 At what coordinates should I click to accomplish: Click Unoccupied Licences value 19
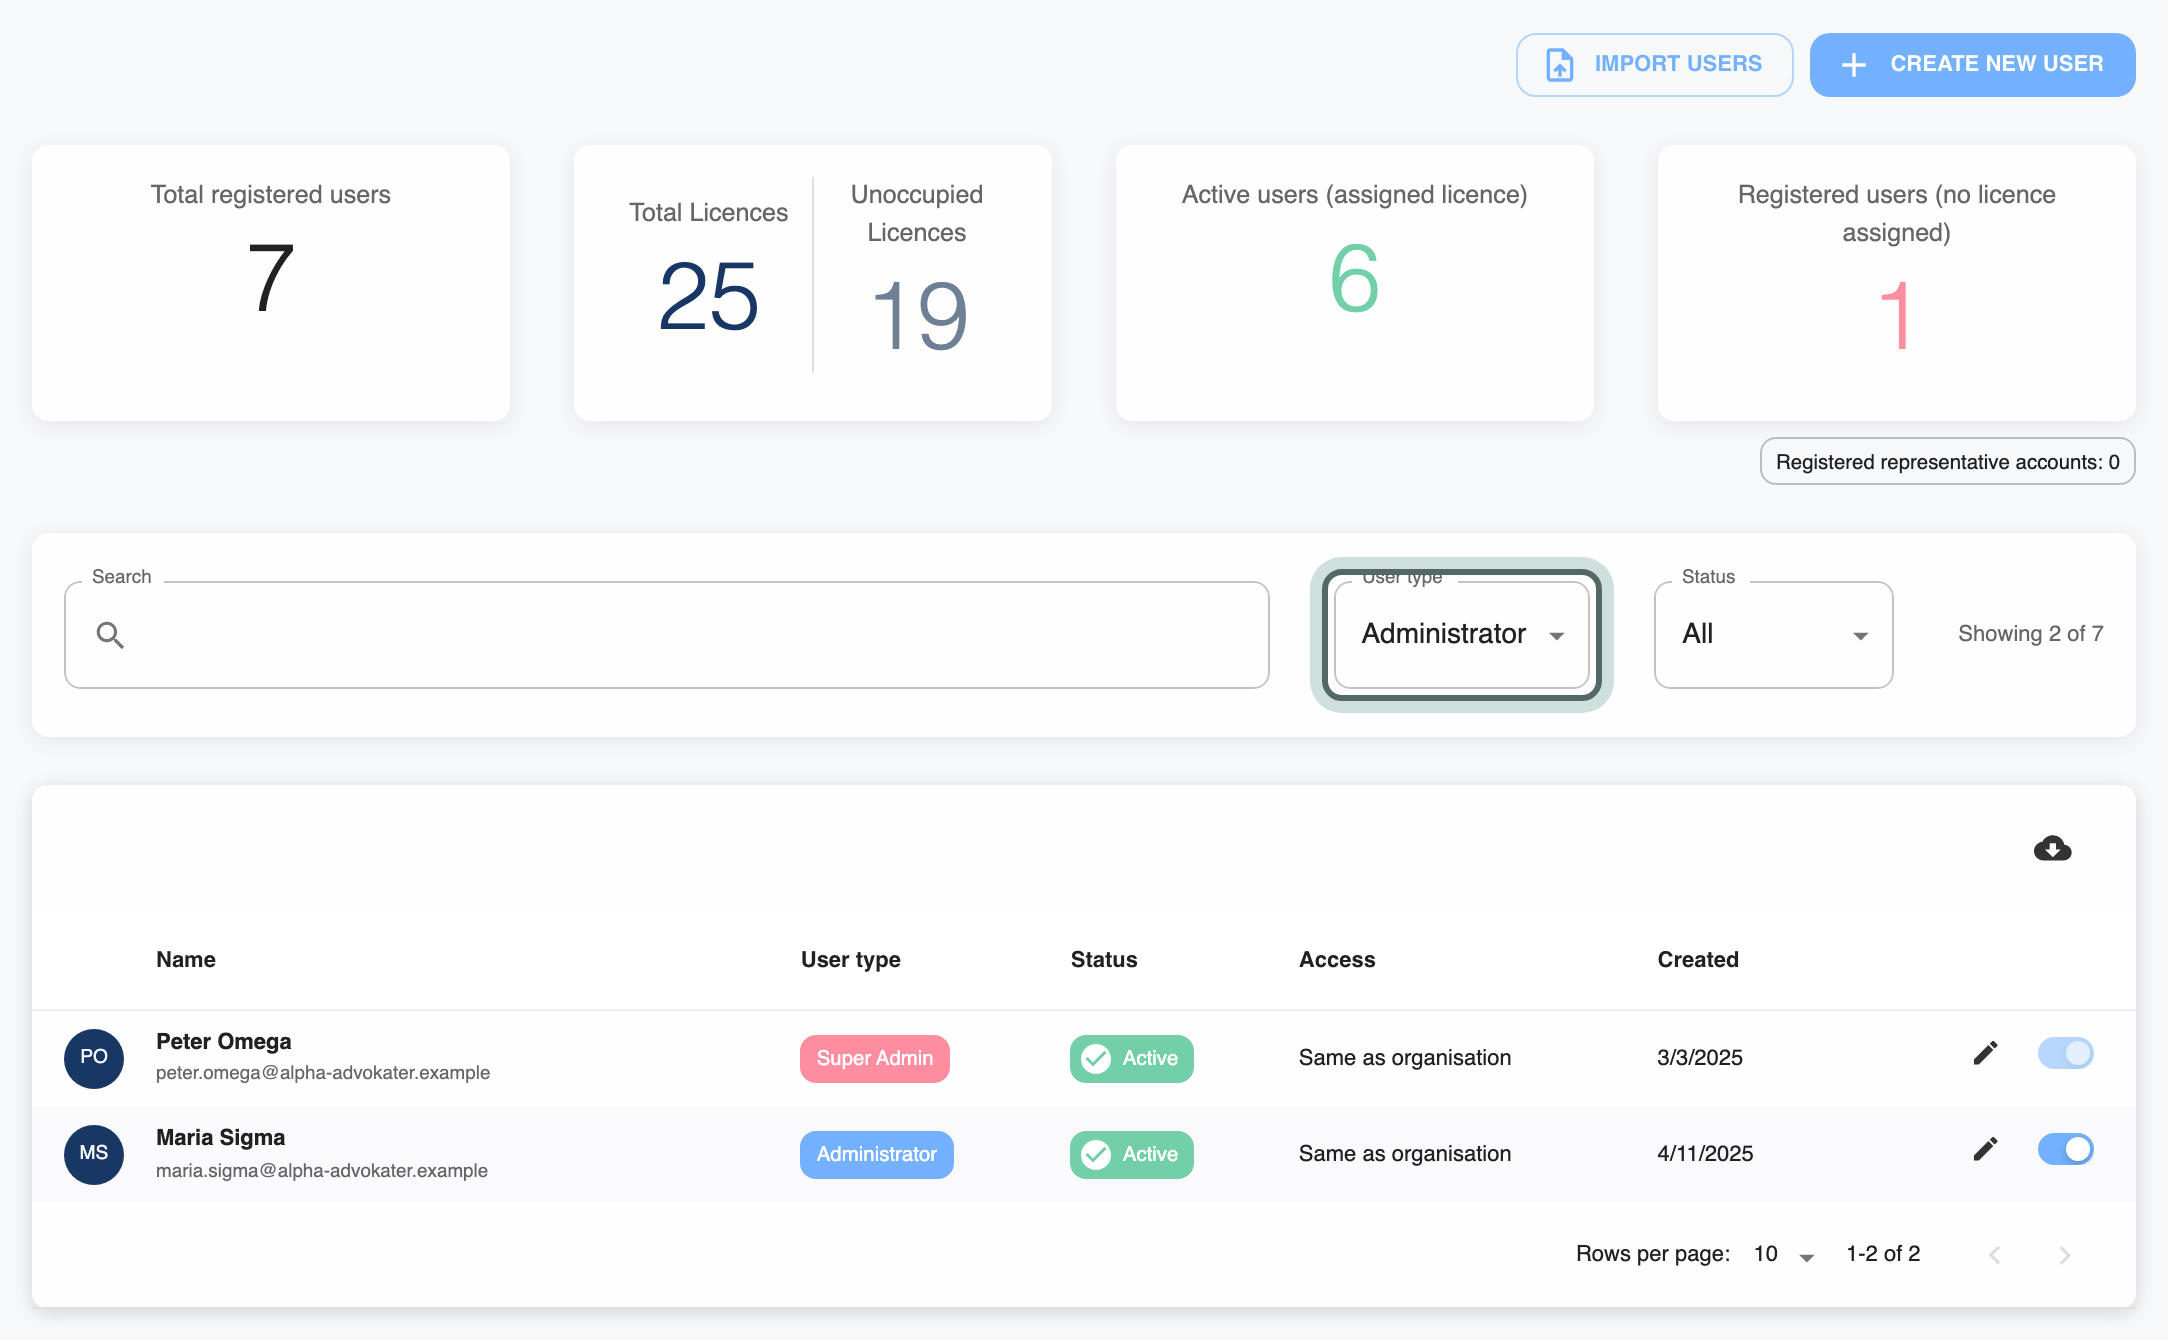(x=918, y=316)
